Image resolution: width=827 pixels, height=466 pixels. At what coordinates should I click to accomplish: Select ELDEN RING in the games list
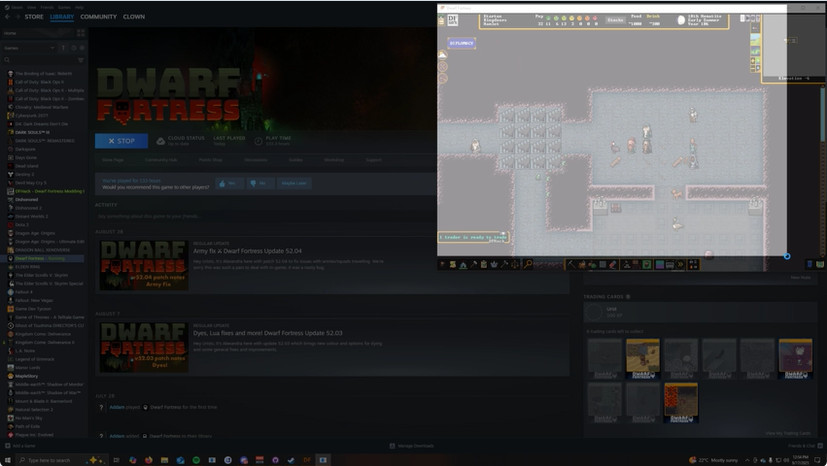point(45,267)
